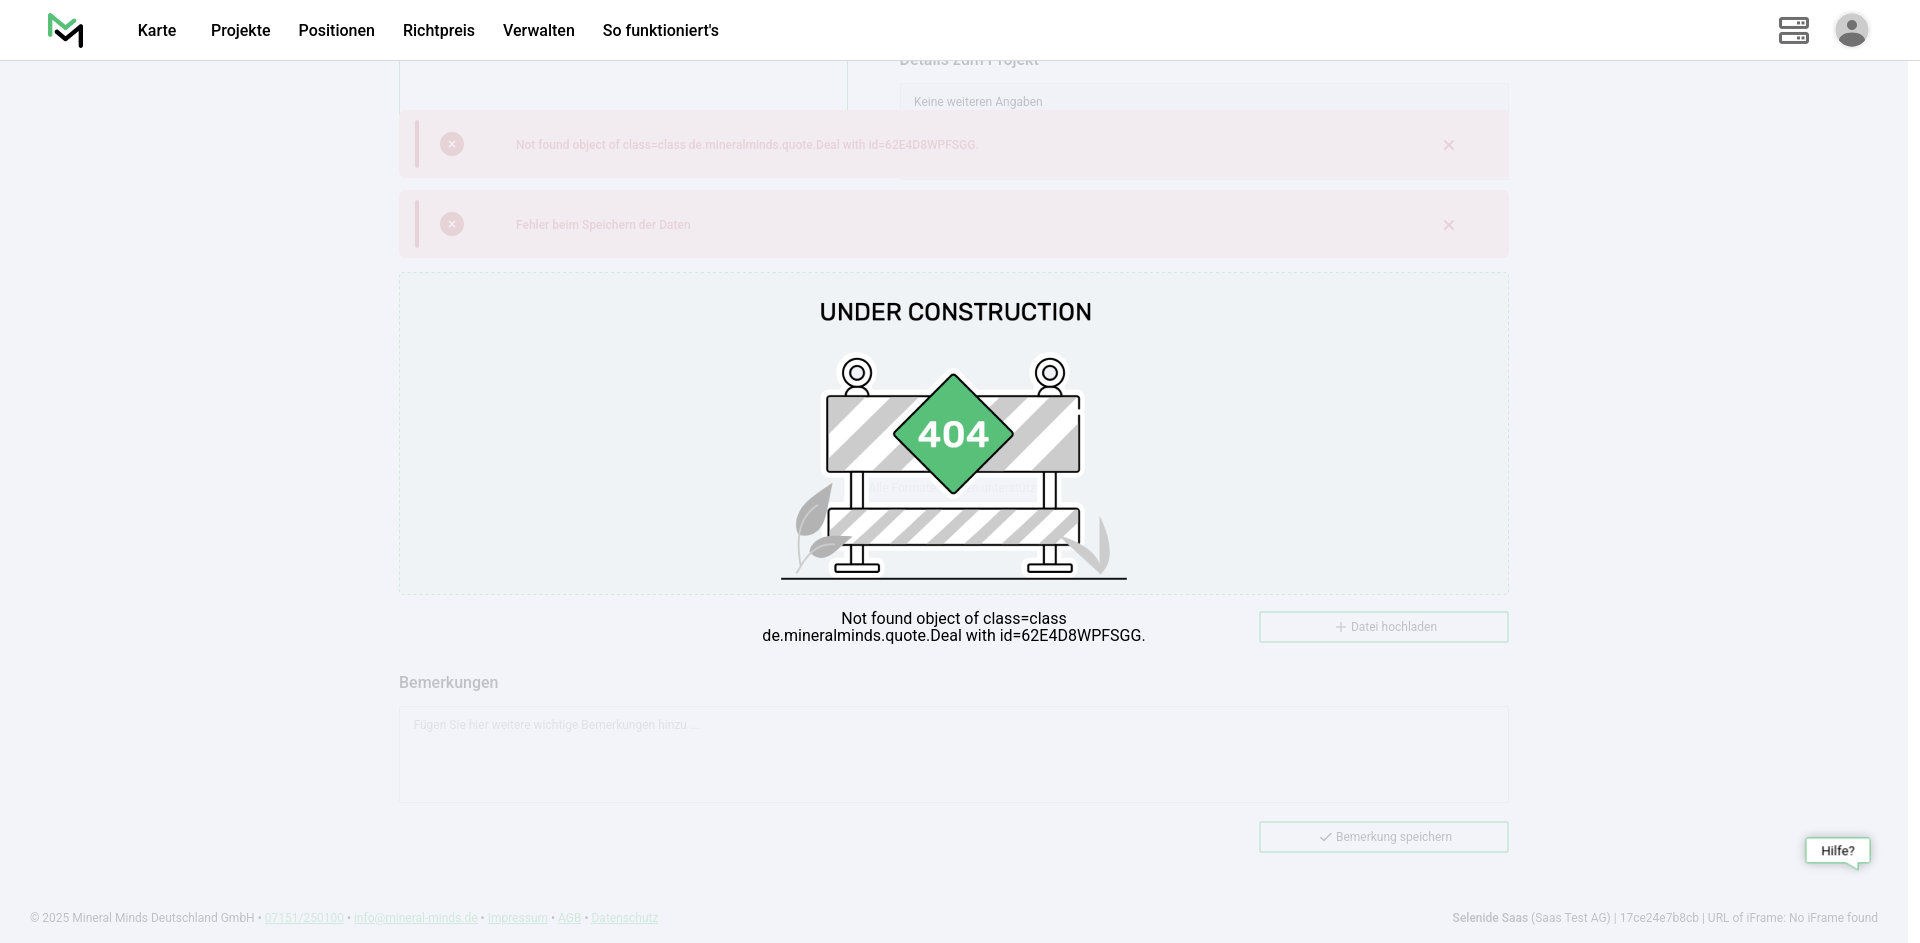Focus the Bemerkungen text field
This screenshot has width=1920, height=943.
(x=953, y=754)
